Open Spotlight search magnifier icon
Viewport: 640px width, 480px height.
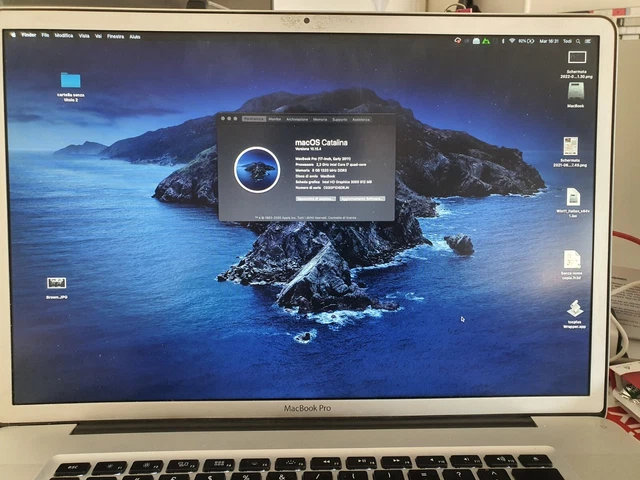click(x=578, y=41)
